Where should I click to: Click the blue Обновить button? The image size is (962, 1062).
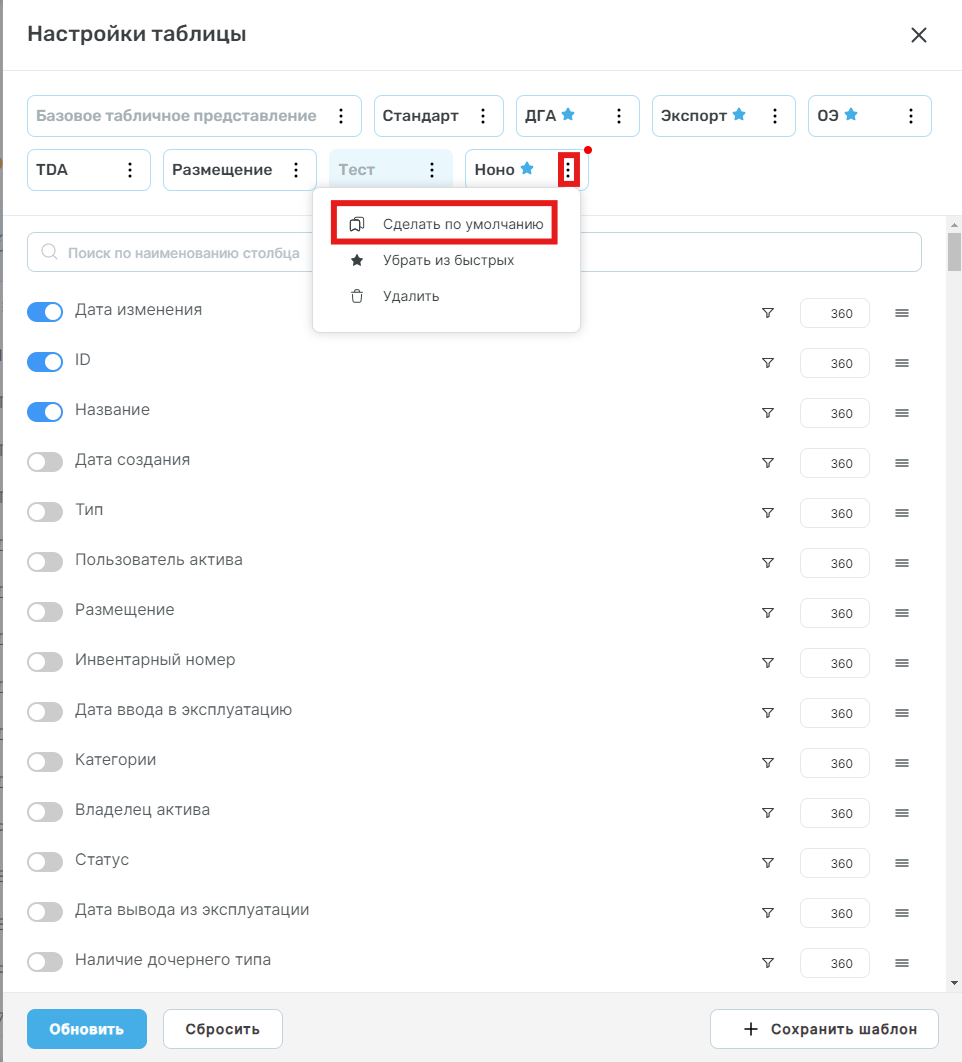click(87, 1029)
